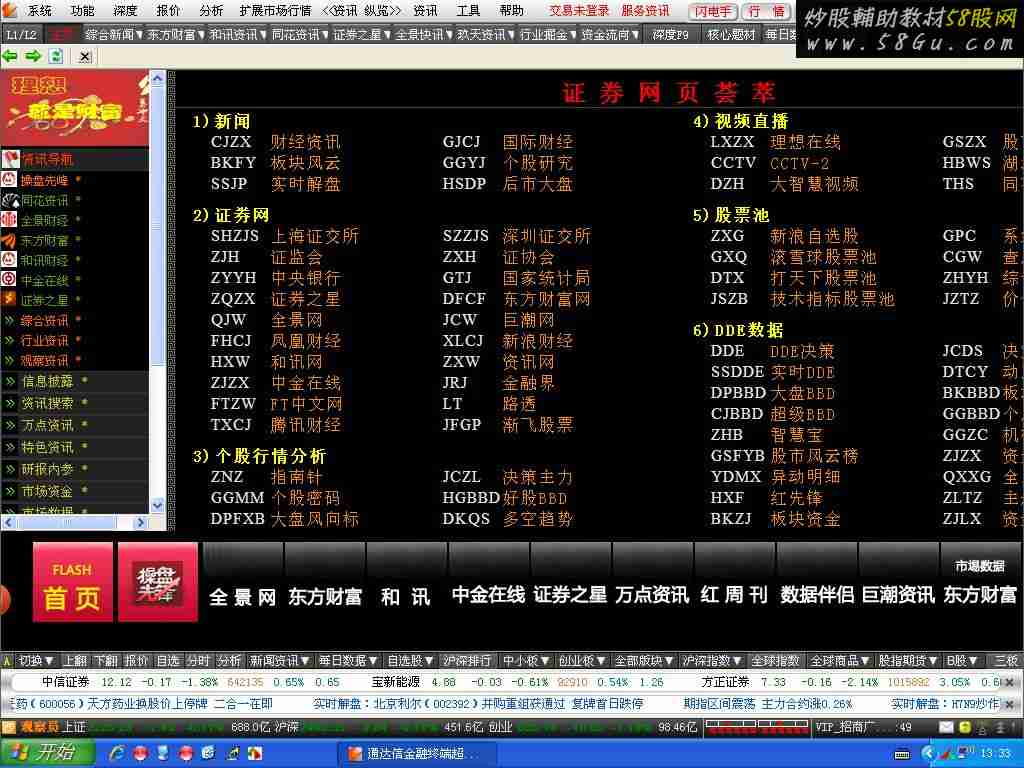The width and height of the screenshot is (1024, 768).
Task: Click the 证券之星 sidebar icon
Action: [9, 299]
